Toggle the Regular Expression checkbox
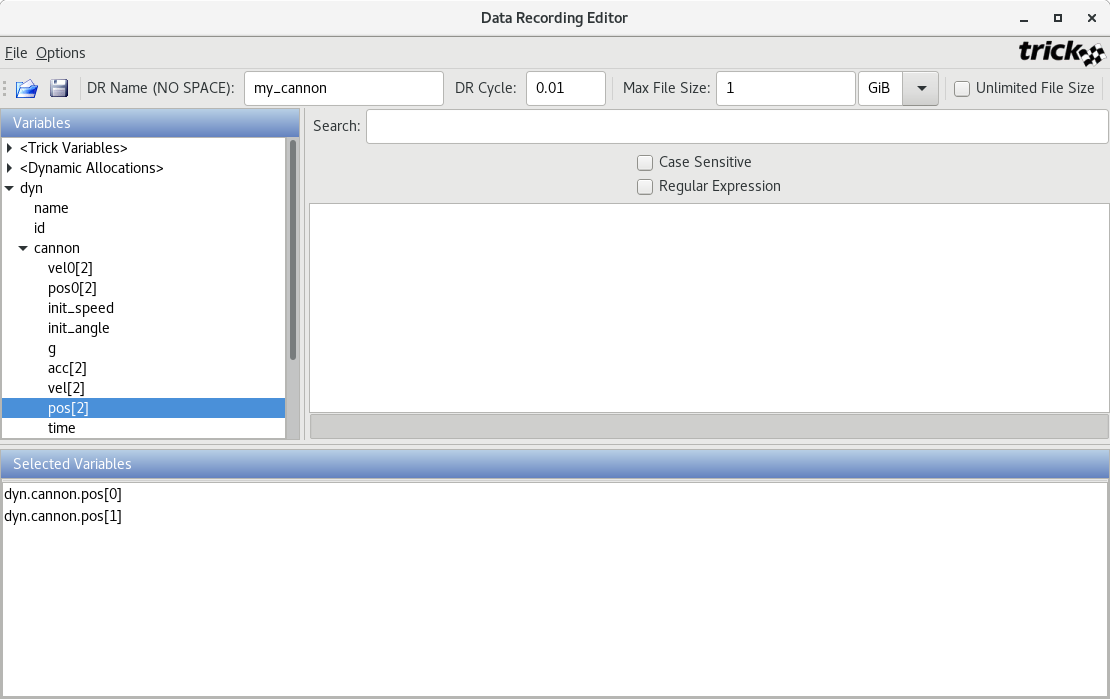The height and width of the screenshot is (699, 1110). (644, 187)
